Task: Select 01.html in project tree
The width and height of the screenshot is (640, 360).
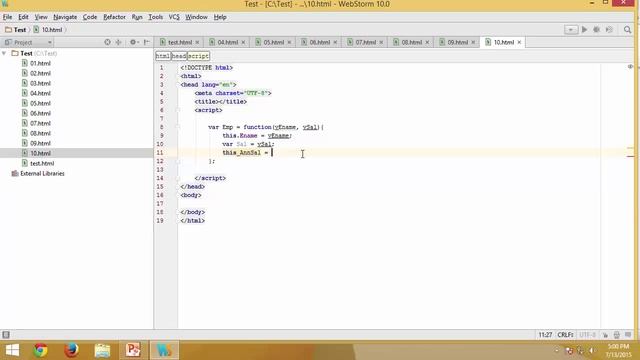Action: [40, 63]
